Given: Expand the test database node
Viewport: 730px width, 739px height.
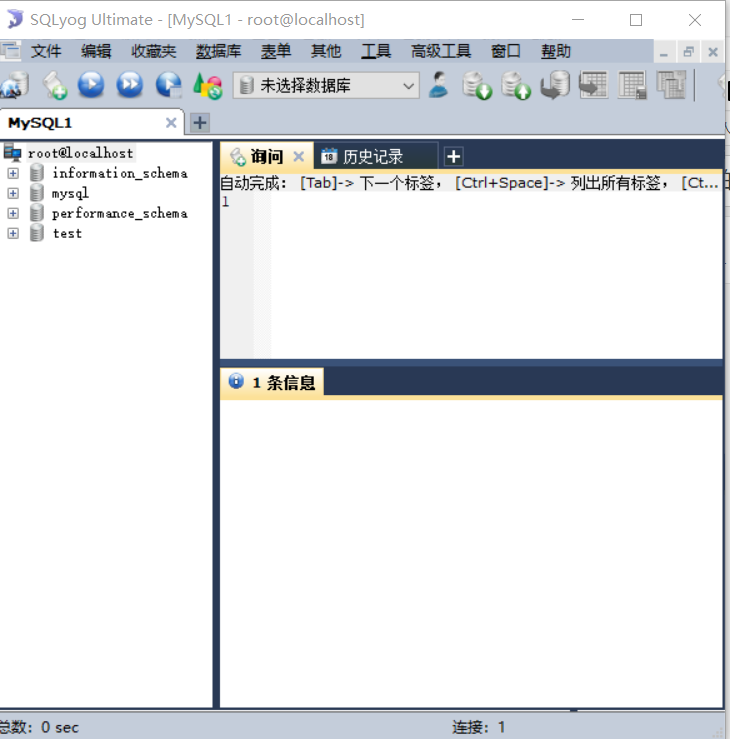Looking at the screenshot, I should tap(13, 233).
